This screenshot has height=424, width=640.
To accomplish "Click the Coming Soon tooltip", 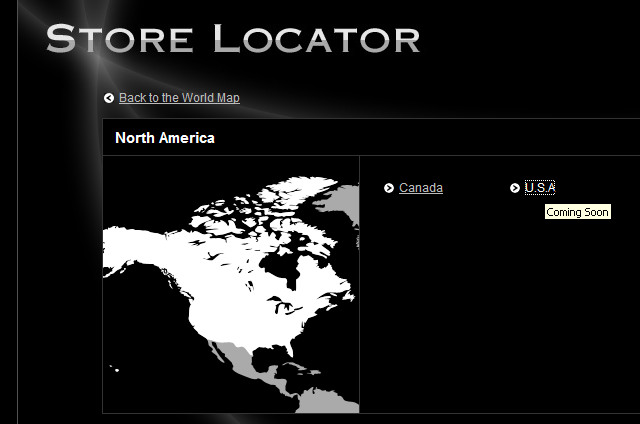I will (577, 212).
